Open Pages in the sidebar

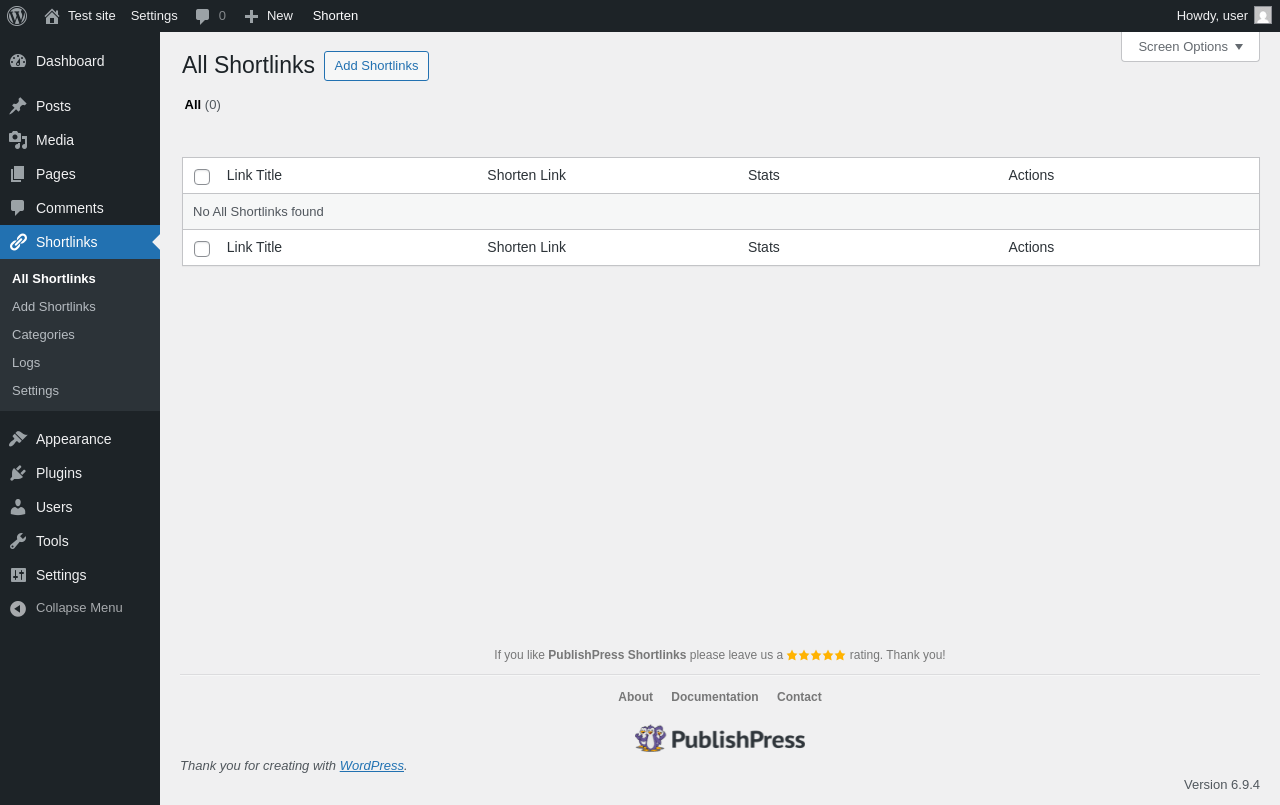[80, 174]
